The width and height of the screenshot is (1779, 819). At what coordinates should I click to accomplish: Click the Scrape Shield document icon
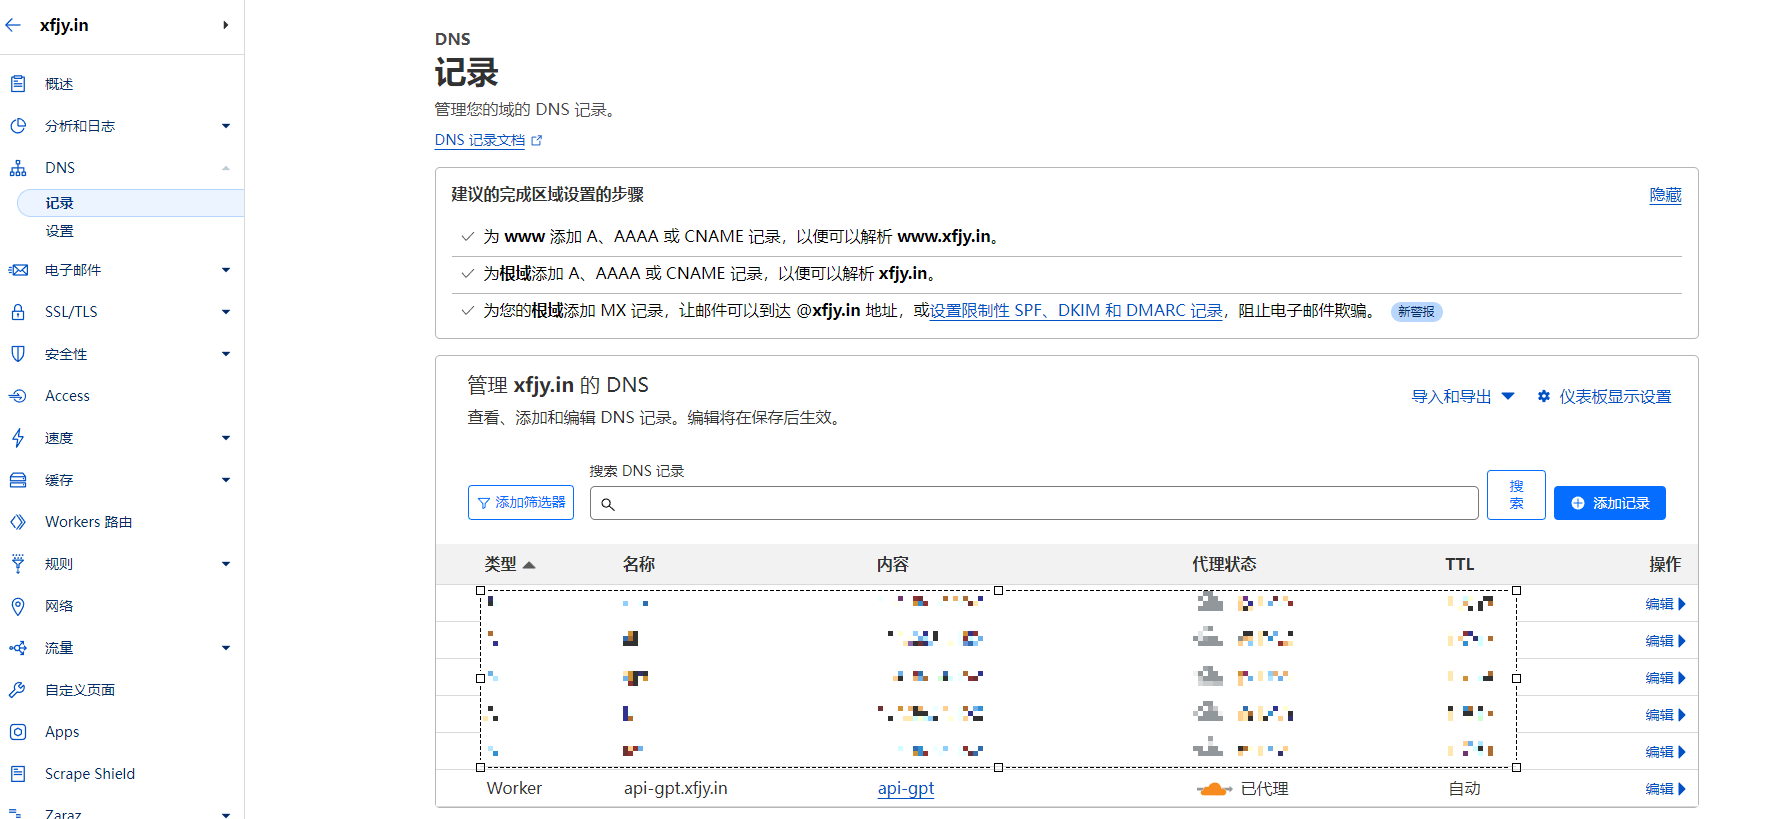[18, 774]
